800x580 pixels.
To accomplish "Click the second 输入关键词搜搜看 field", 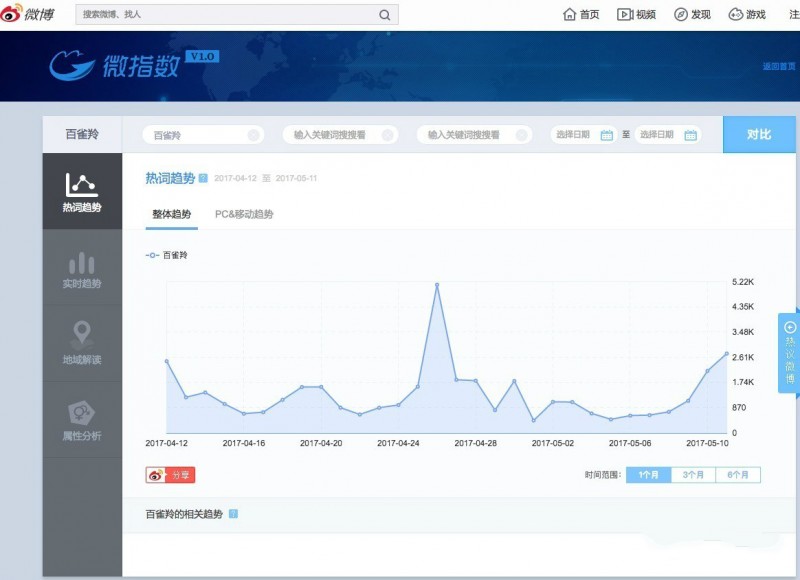I will tap(340, 135).
